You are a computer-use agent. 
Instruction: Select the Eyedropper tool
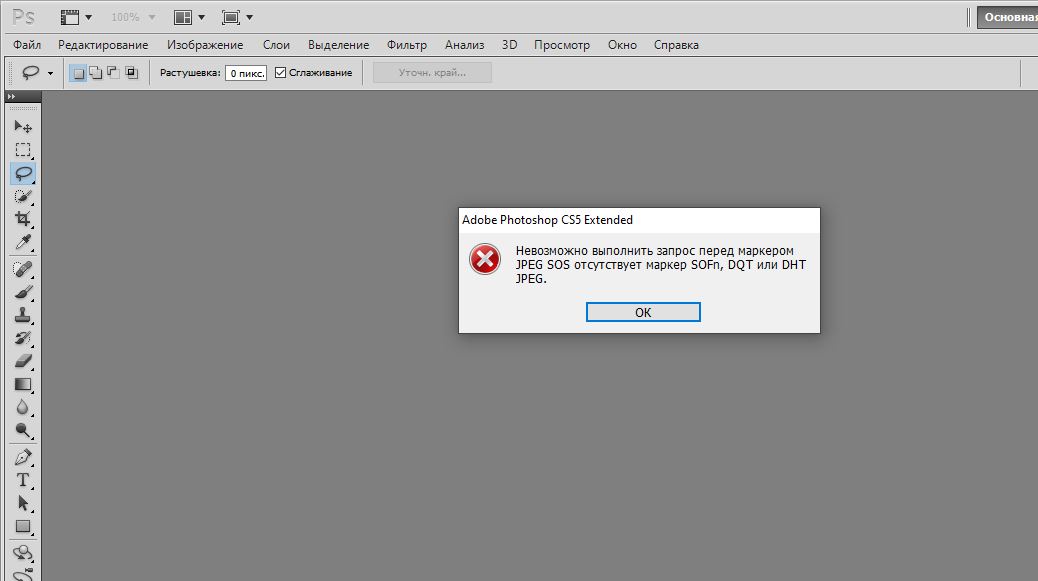pos(23,242)
